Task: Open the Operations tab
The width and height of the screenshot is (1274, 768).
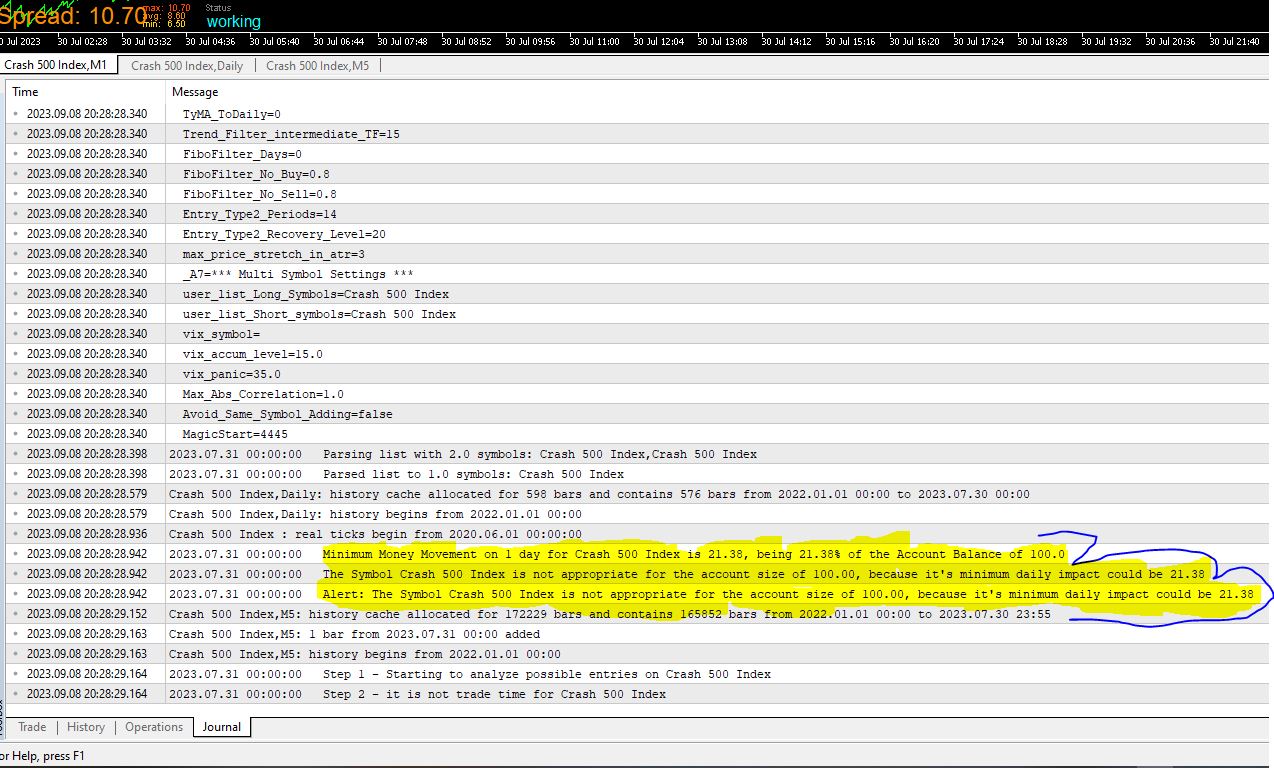Action: tap(154, 727)
